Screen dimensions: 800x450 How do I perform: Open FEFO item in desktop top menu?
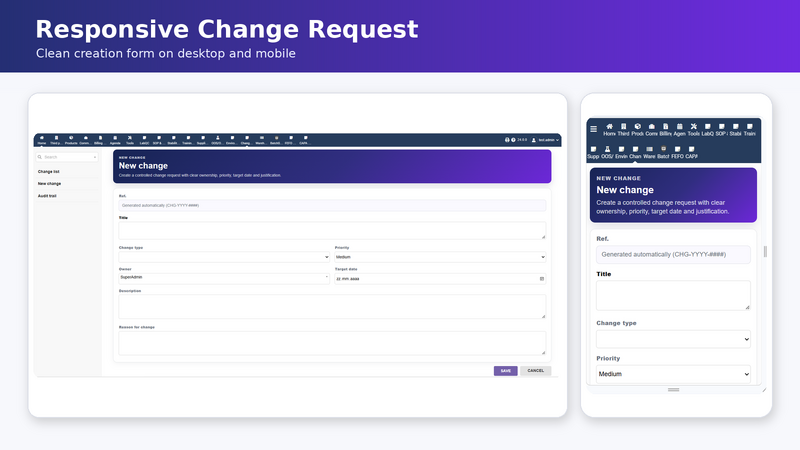[291, 140]
